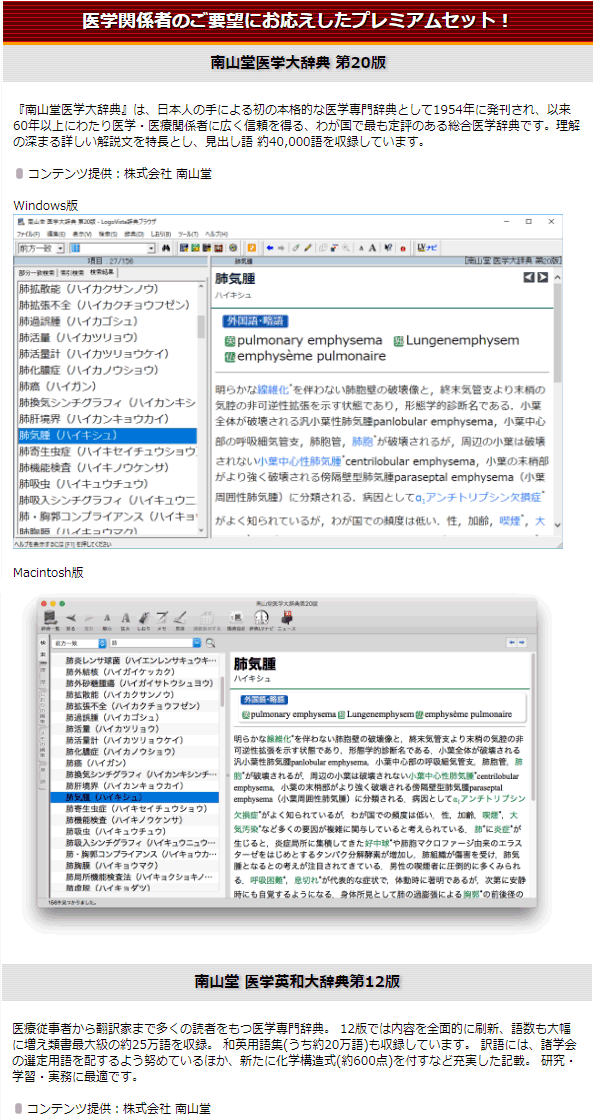Image resolution: width=600 pixels, height=1120 pixels.
Task: Expand the Mac search field history dropdown
Action: tap(196, 643)
